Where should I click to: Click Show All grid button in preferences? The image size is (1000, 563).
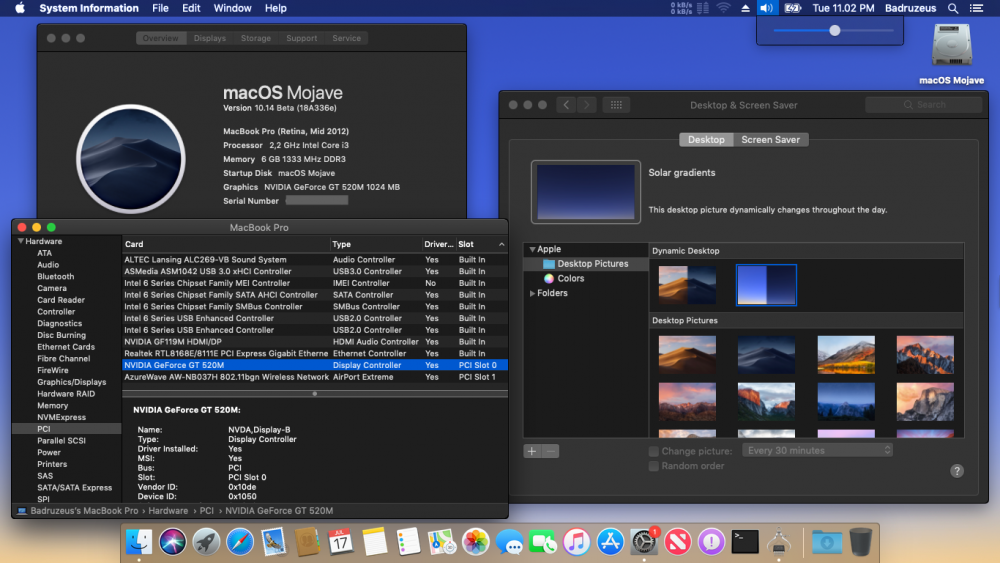point(616,105)
